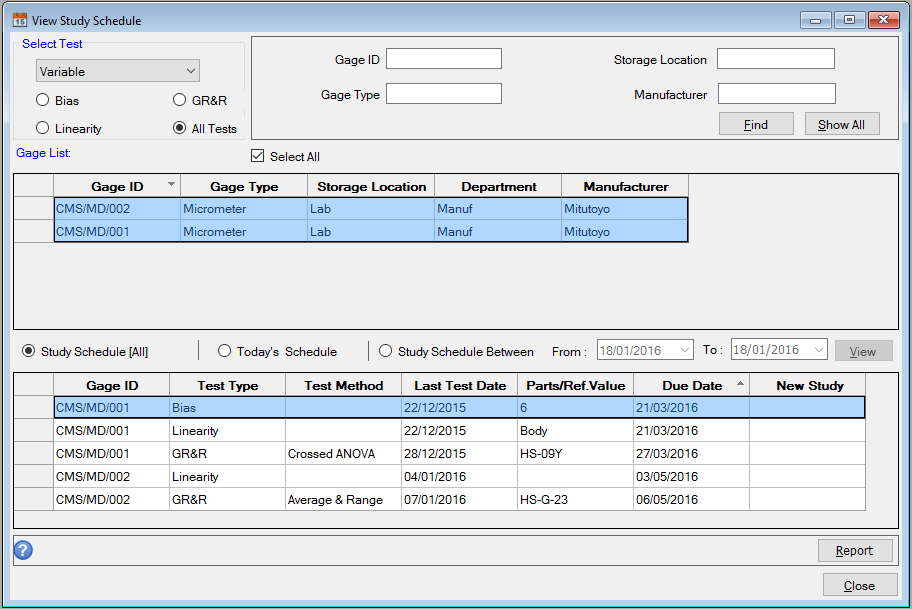Click the Show All button

pyautogui.click(x=842, y=124)
